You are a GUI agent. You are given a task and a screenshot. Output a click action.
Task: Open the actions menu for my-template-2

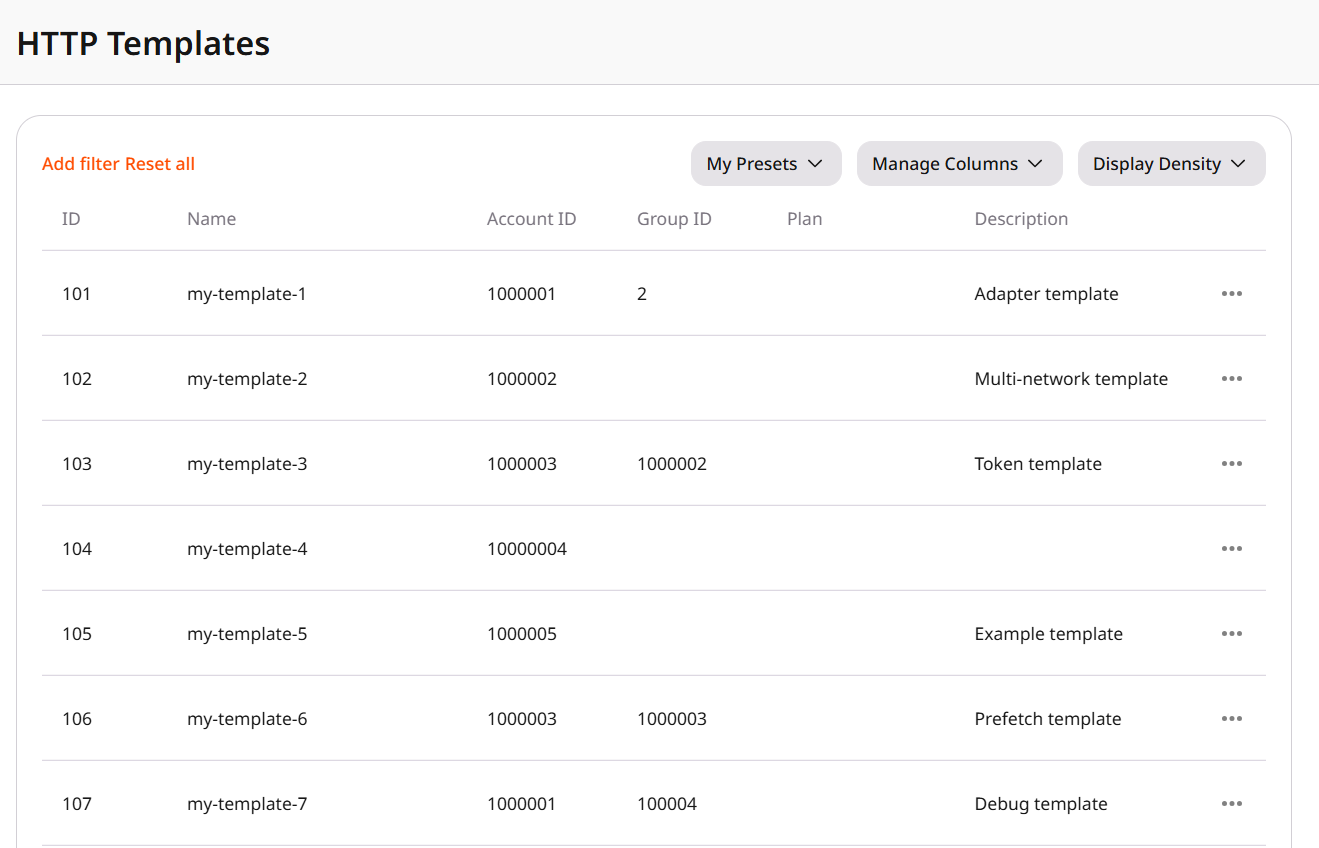[x=1232, y=378]
